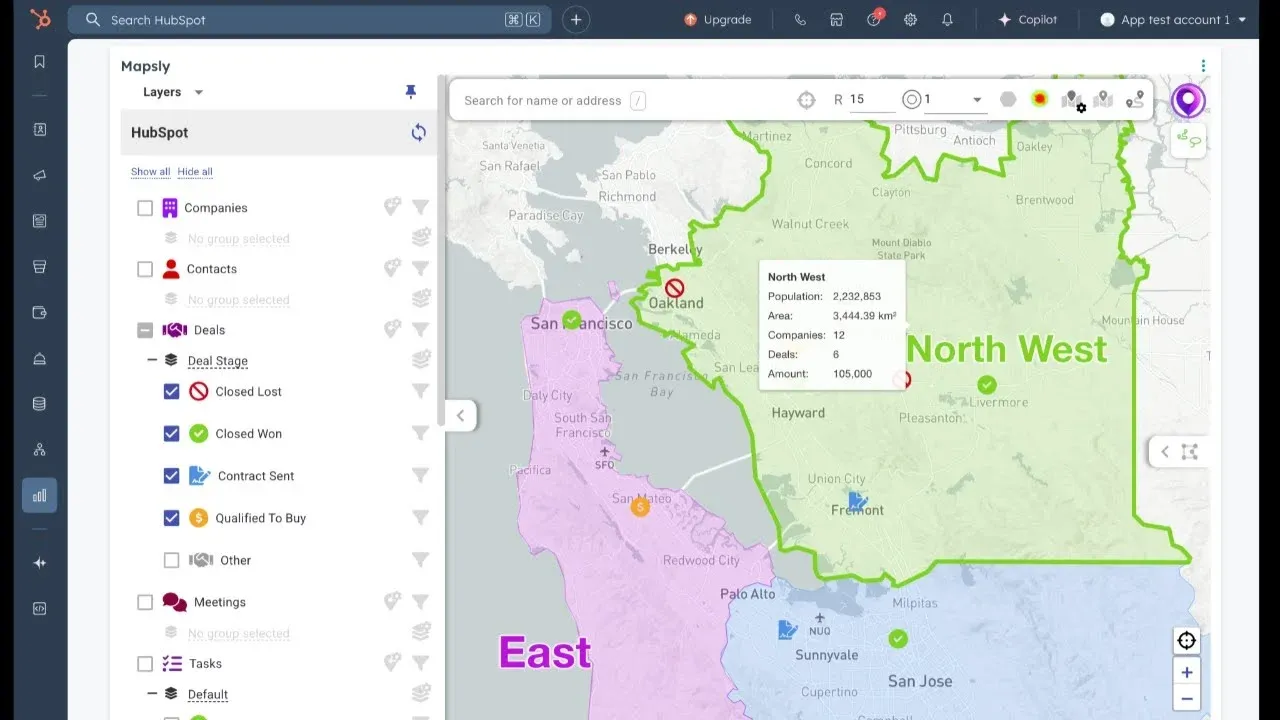This screenshot has height=720, width=1280.
Task: Zoom in on the map
Action: tap(1187, 672)
